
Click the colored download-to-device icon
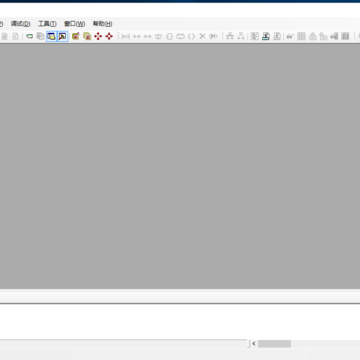tap(266, 36)
